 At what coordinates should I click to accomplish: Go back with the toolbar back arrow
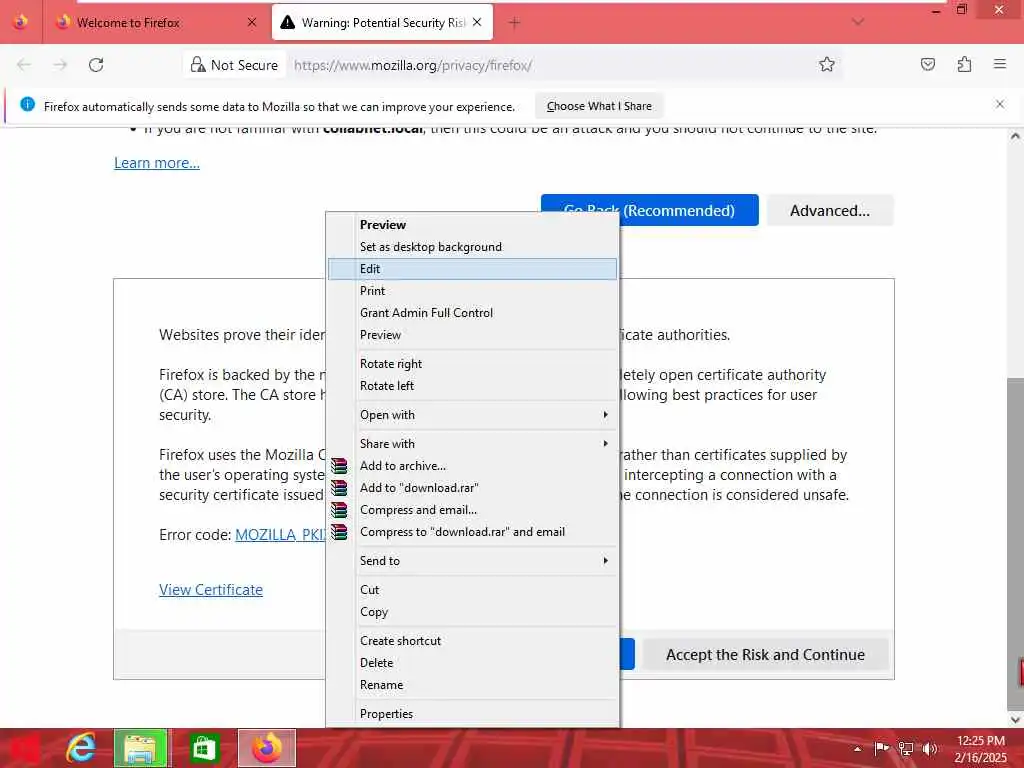coord(24,65)
